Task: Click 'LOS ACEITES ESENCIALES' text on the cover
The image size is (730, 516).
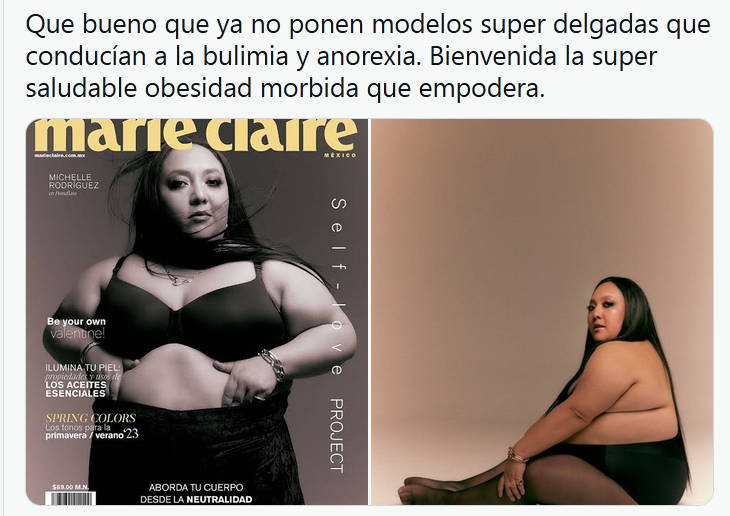Action: click(x=76, y=389)
